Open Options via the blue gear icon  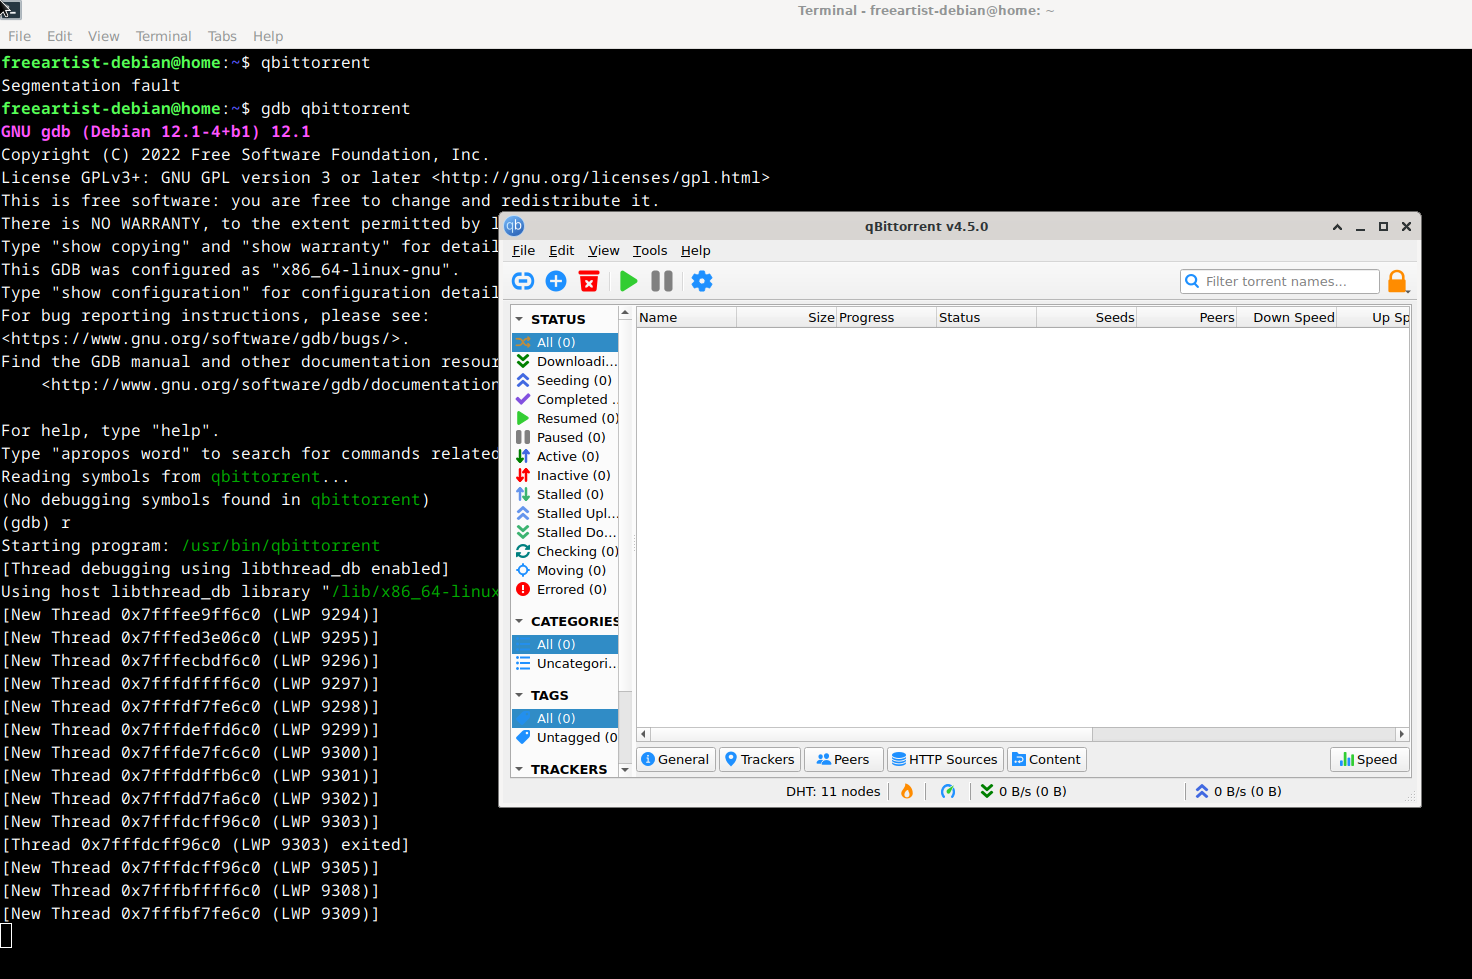(x=702, y=281)
